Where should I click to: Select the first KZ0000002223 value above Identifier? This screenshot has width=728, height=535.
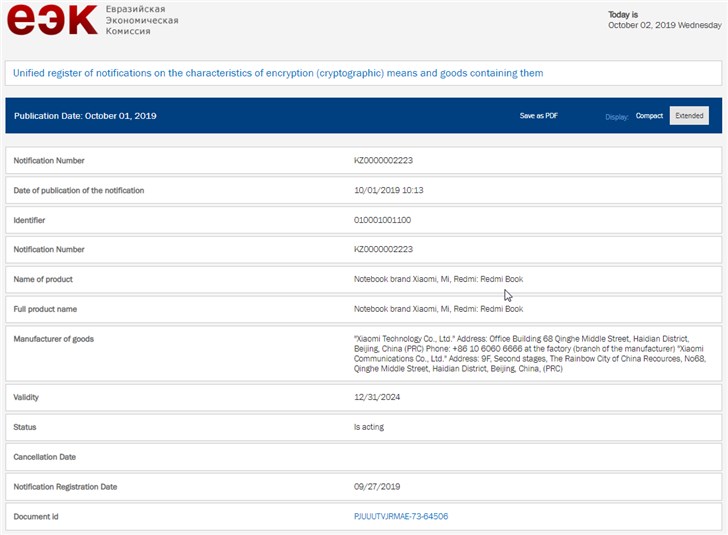383,160
